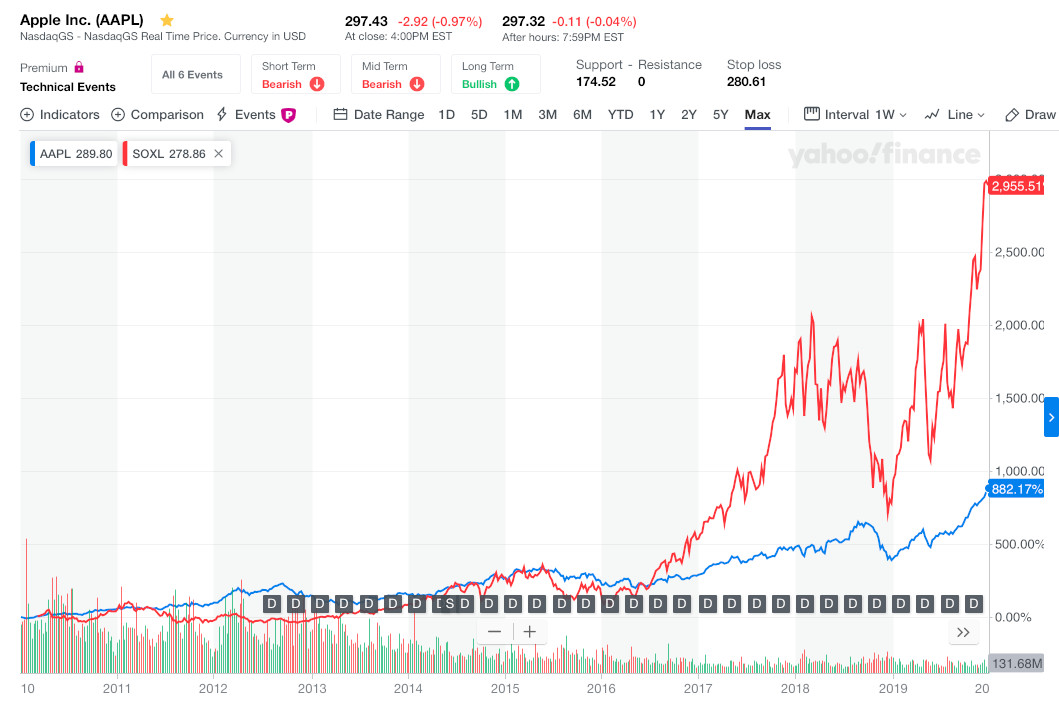1059x708 pixels.
Task: Open the Indicators menu
Action: (x=60, y=115)
